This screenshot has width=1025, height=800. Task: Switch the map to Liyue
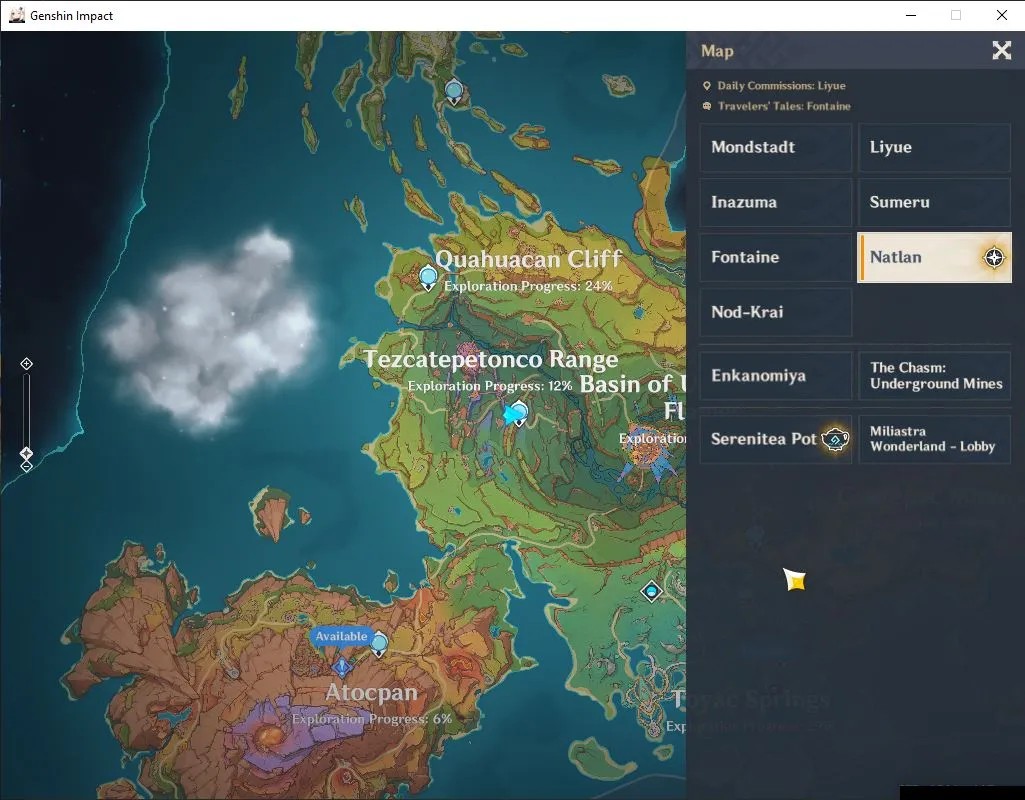pyautogui.click(x=934, y=148)
